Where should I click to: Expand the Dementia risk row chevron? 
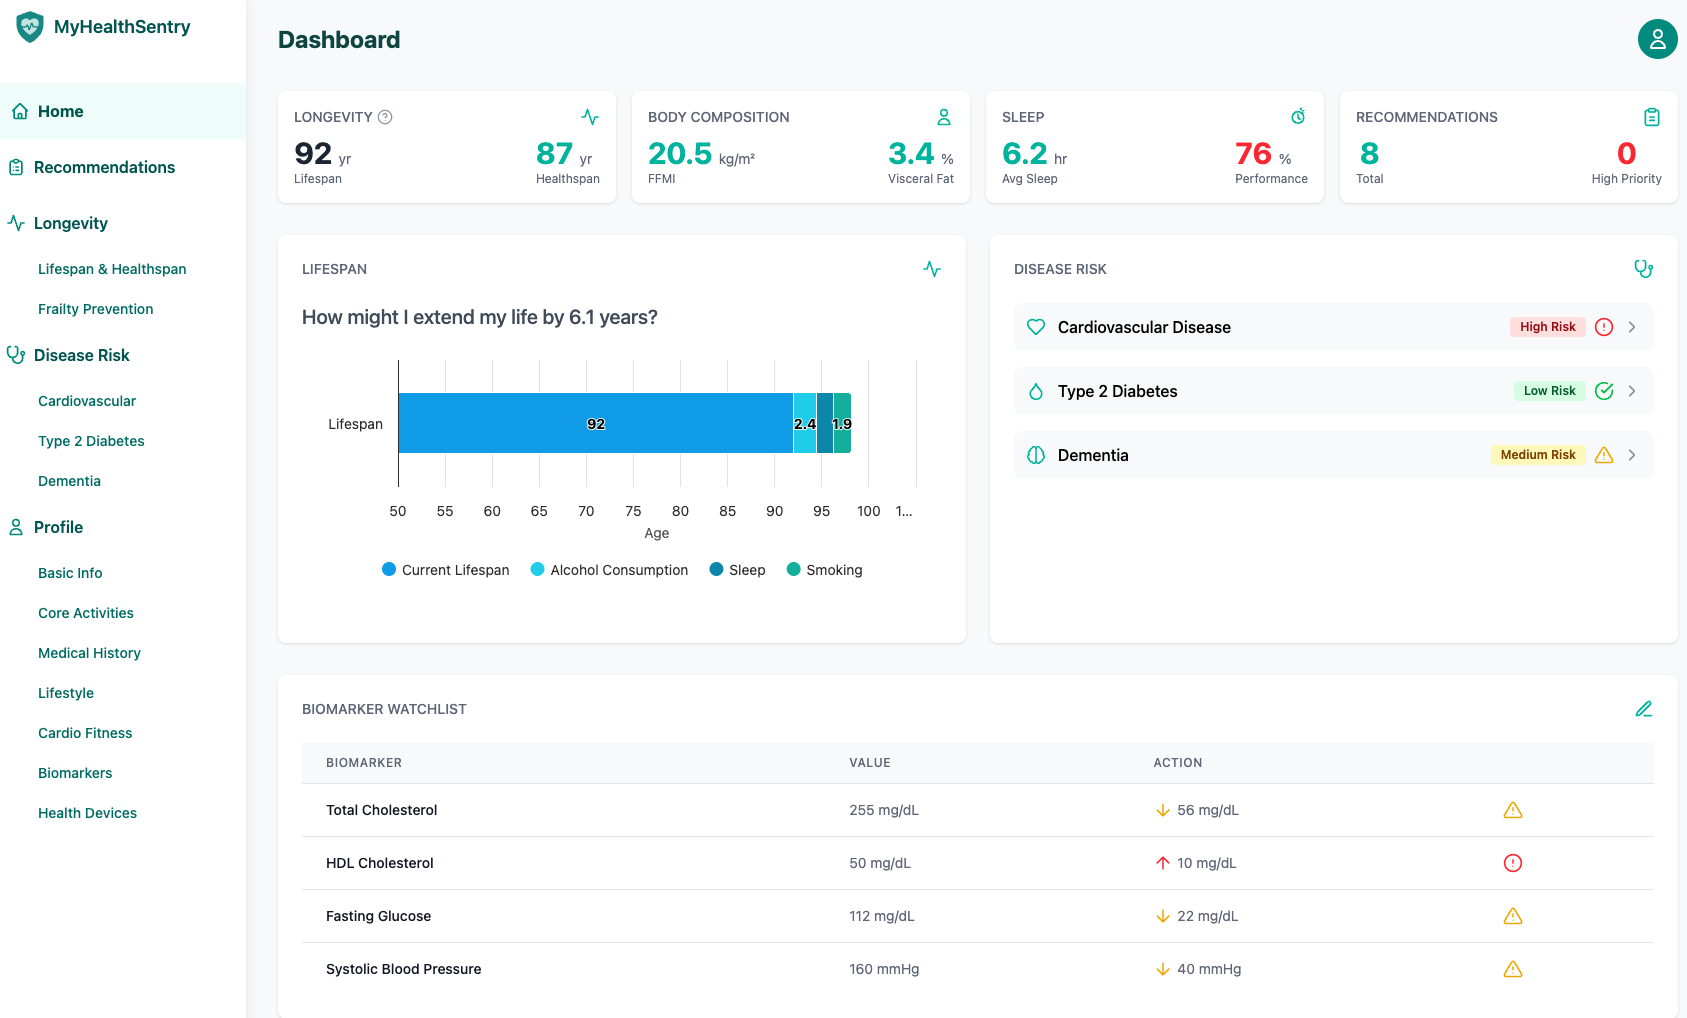pos(1631,455)
